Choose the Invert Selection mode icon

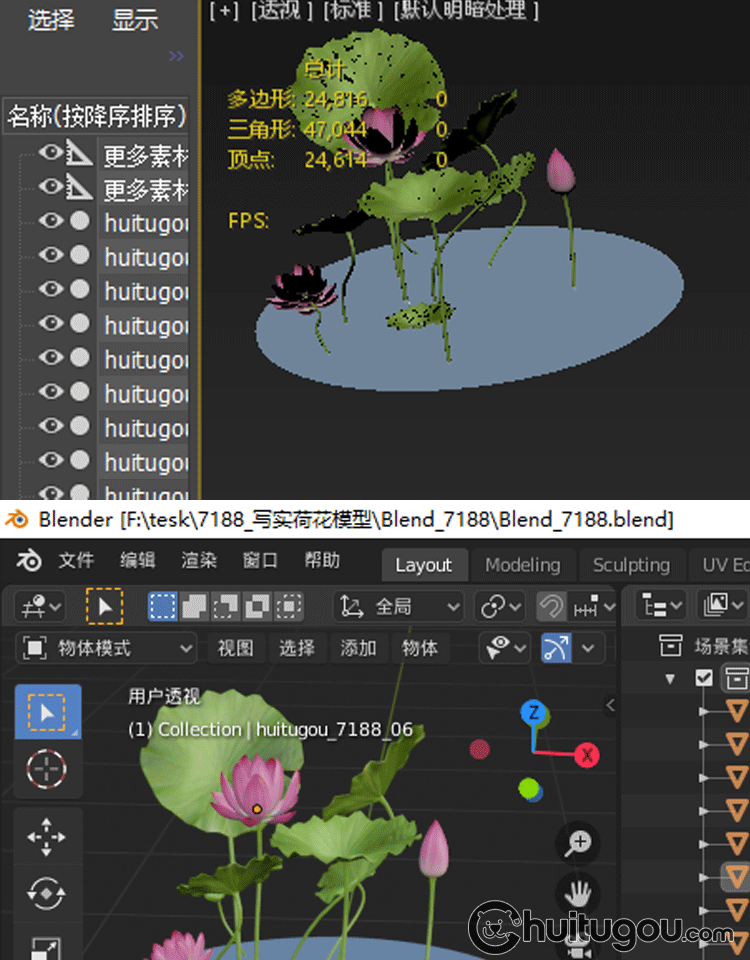pyautogui.click(x=257, y=607)
